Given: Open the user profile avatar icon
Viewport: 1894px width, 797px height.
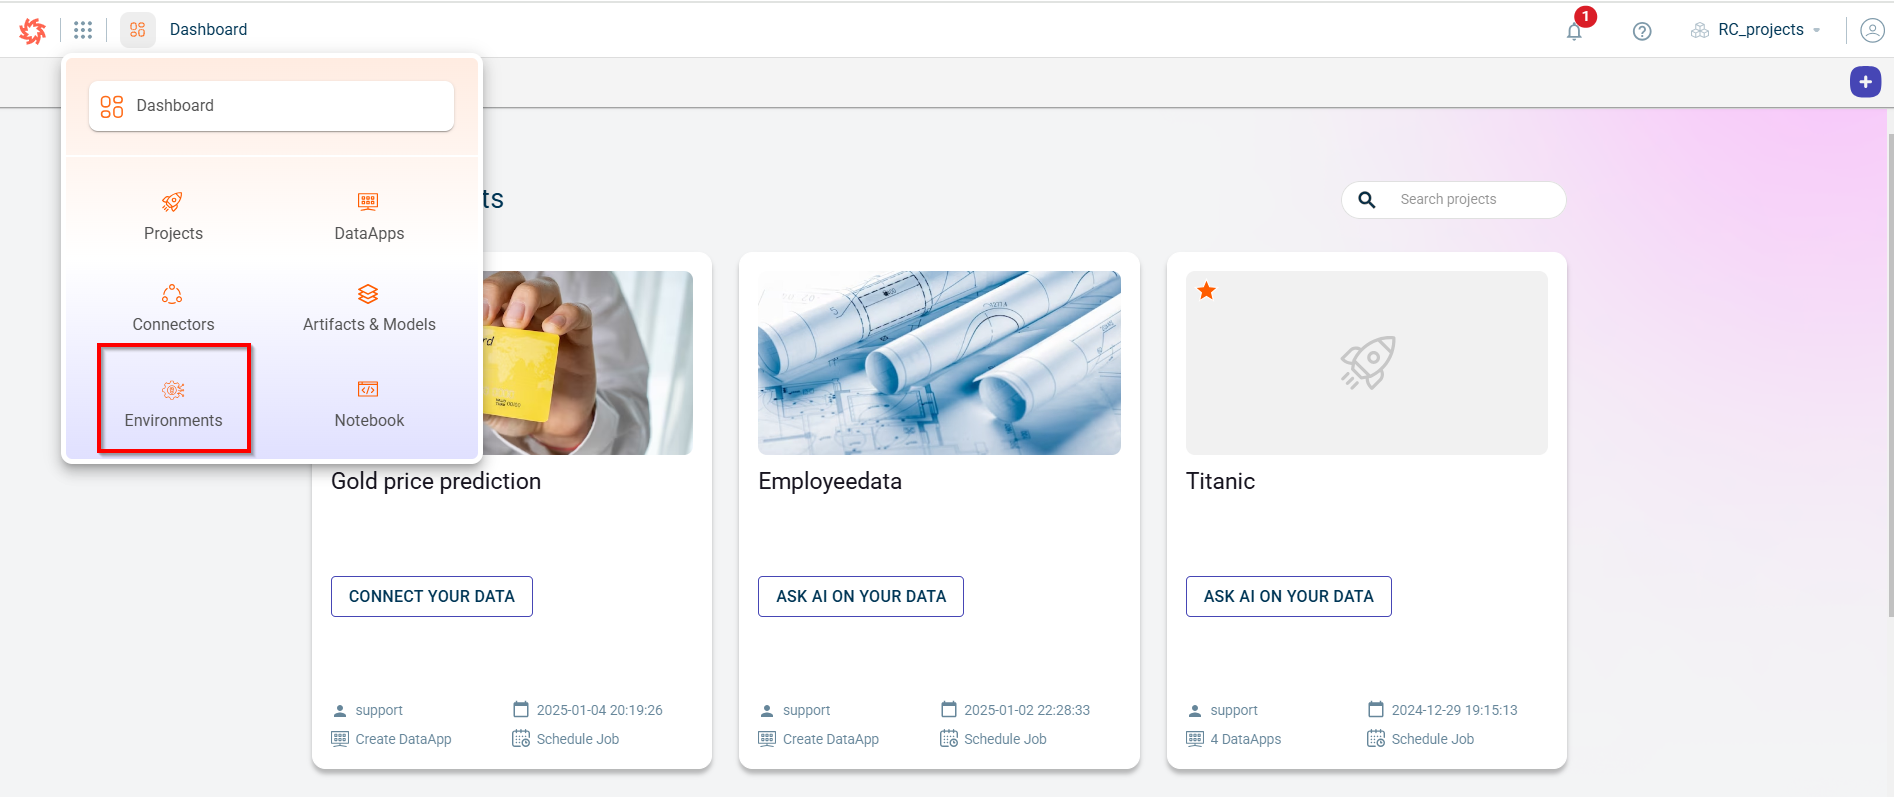Looking at the screenshot, I should coord(1872,30).
